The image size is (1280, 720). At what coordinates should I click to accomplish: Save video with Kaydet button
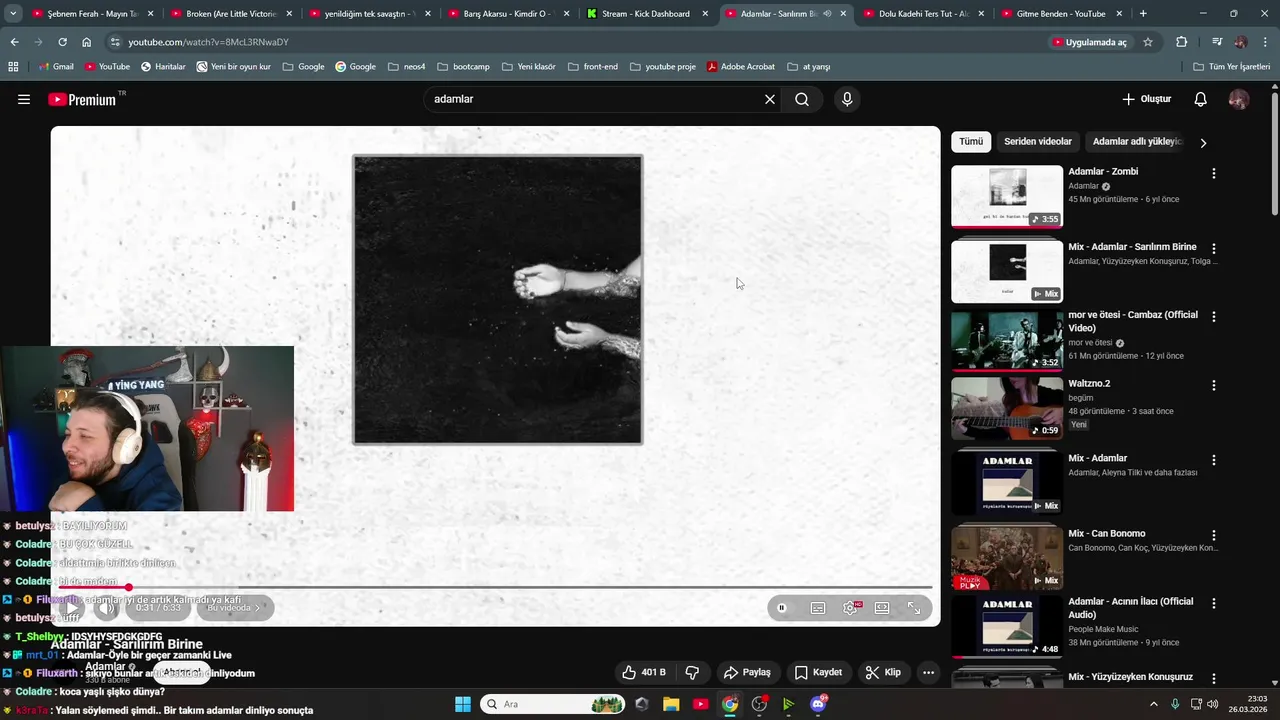(x=818, y=672)
